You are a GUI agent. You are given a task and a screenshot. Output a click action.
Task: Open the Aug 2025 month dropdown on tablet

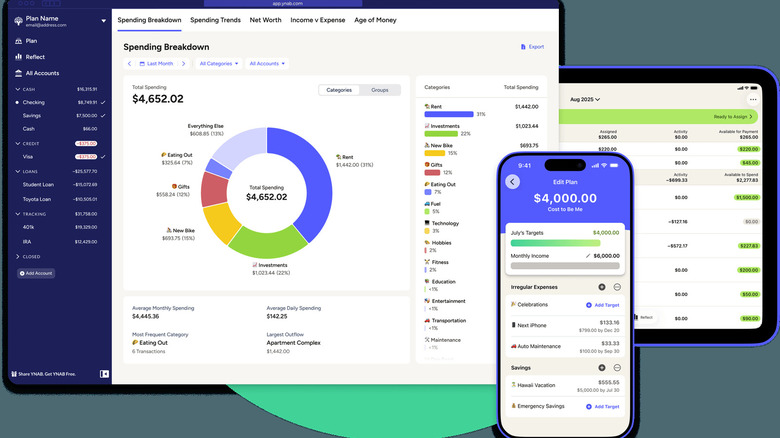pyautogui.click(x=585, y=100)
